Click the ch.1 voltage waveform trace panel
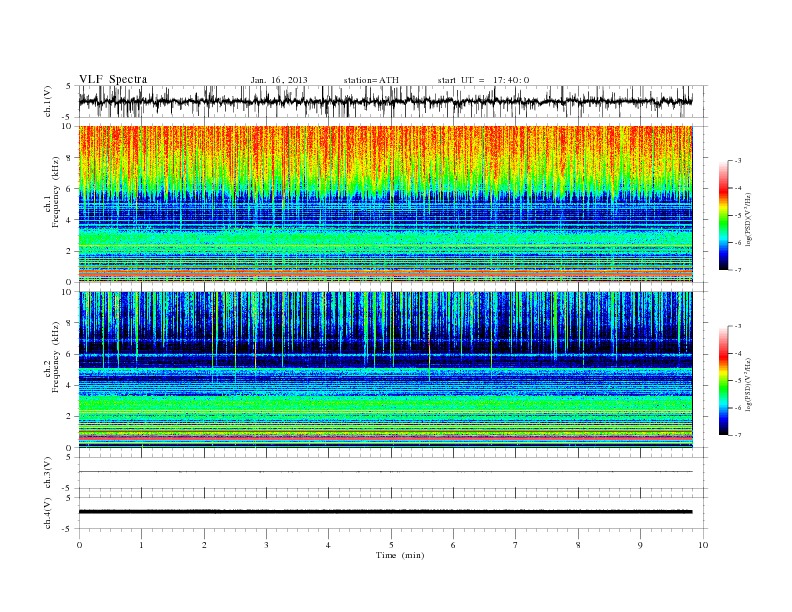This screenshot has height=612, width=792. point(385,101)
